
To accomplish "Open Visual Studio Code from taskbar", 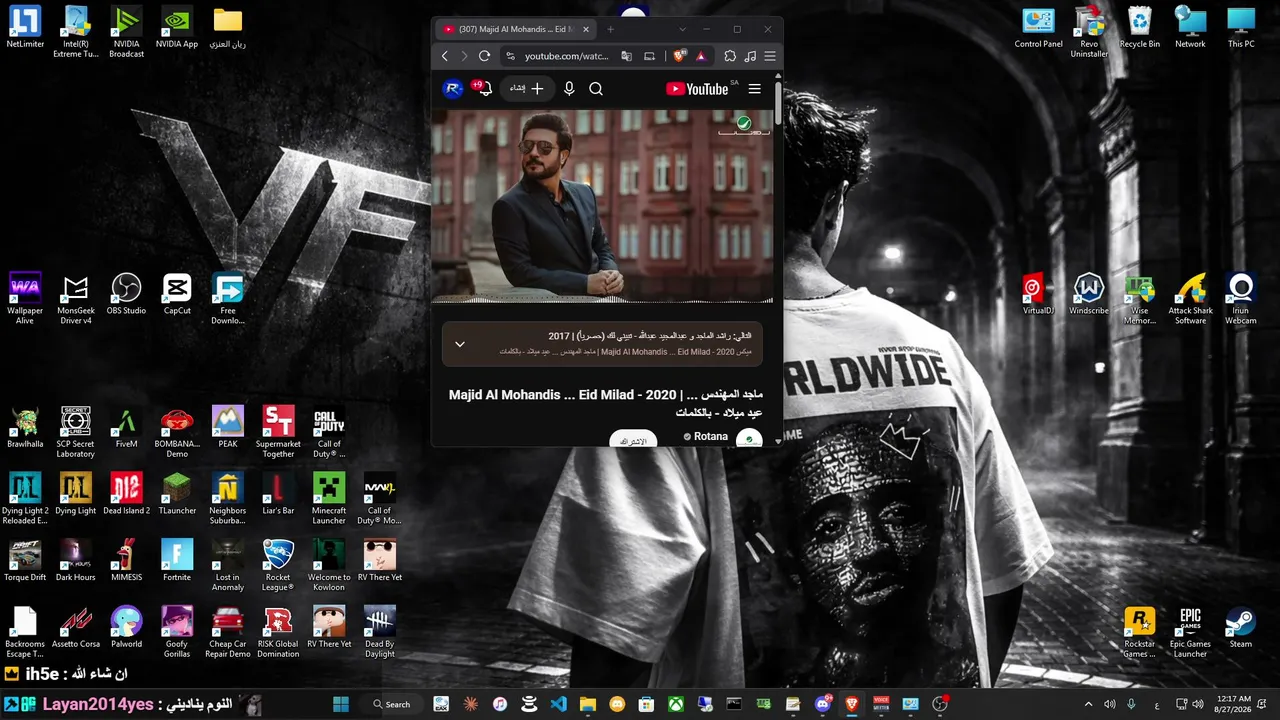I will click(558, 704).
